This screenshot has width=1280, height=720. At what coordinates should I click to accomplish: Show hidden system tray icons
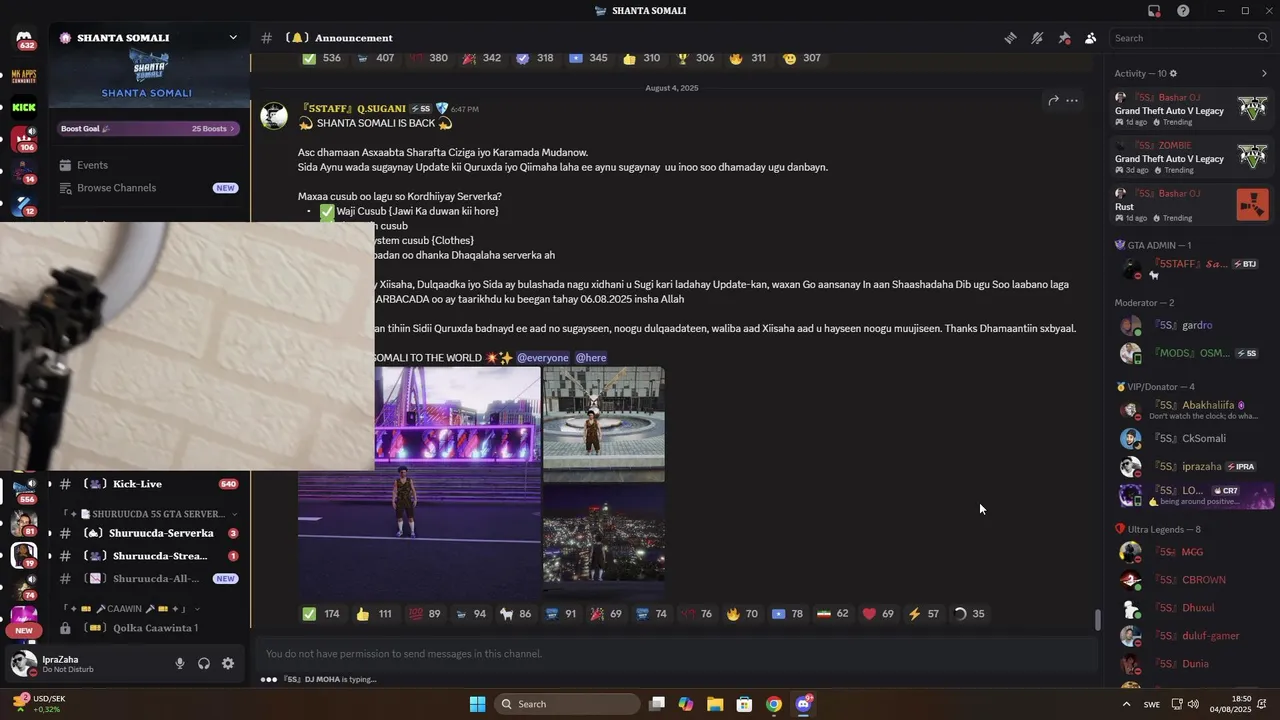1128,704
